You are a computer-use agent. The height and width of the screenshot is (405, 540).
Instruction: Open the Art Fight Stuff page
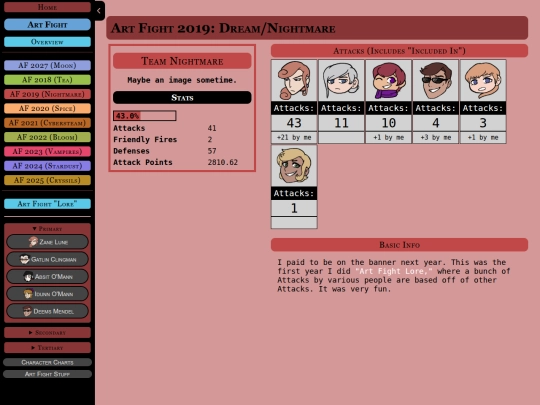pos(48,374)
